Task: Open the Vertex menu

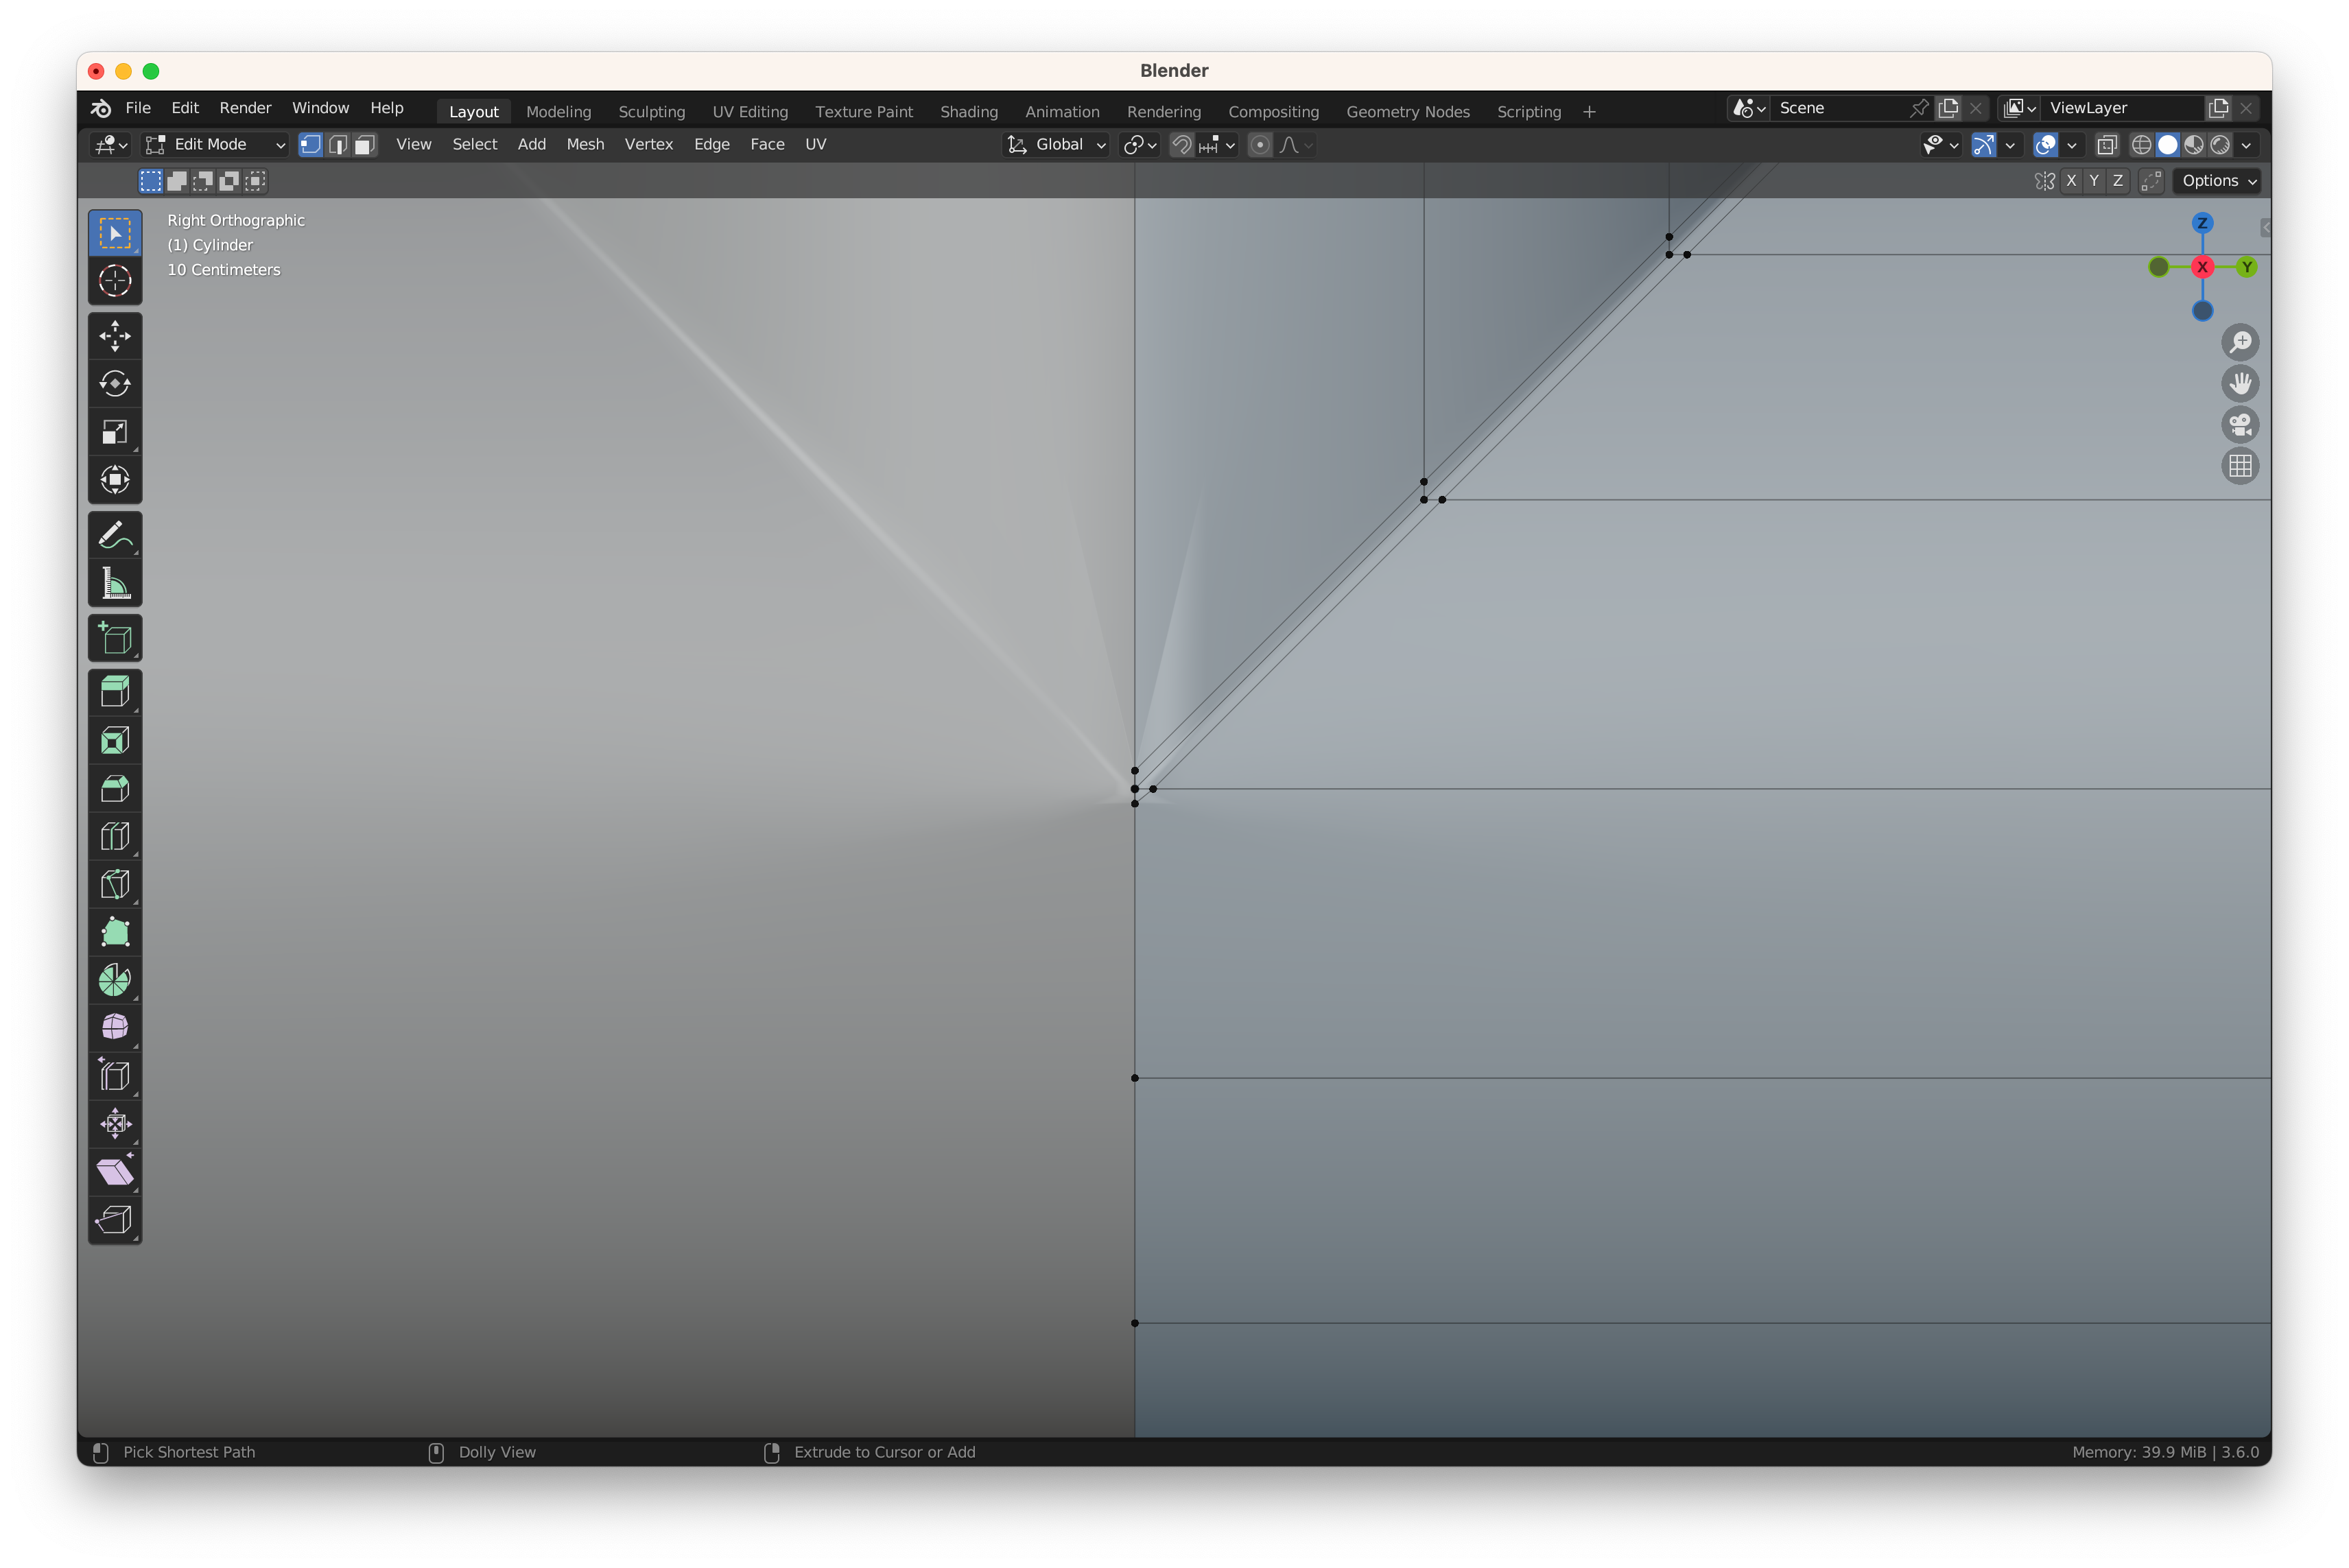Action: pos(648,145)
